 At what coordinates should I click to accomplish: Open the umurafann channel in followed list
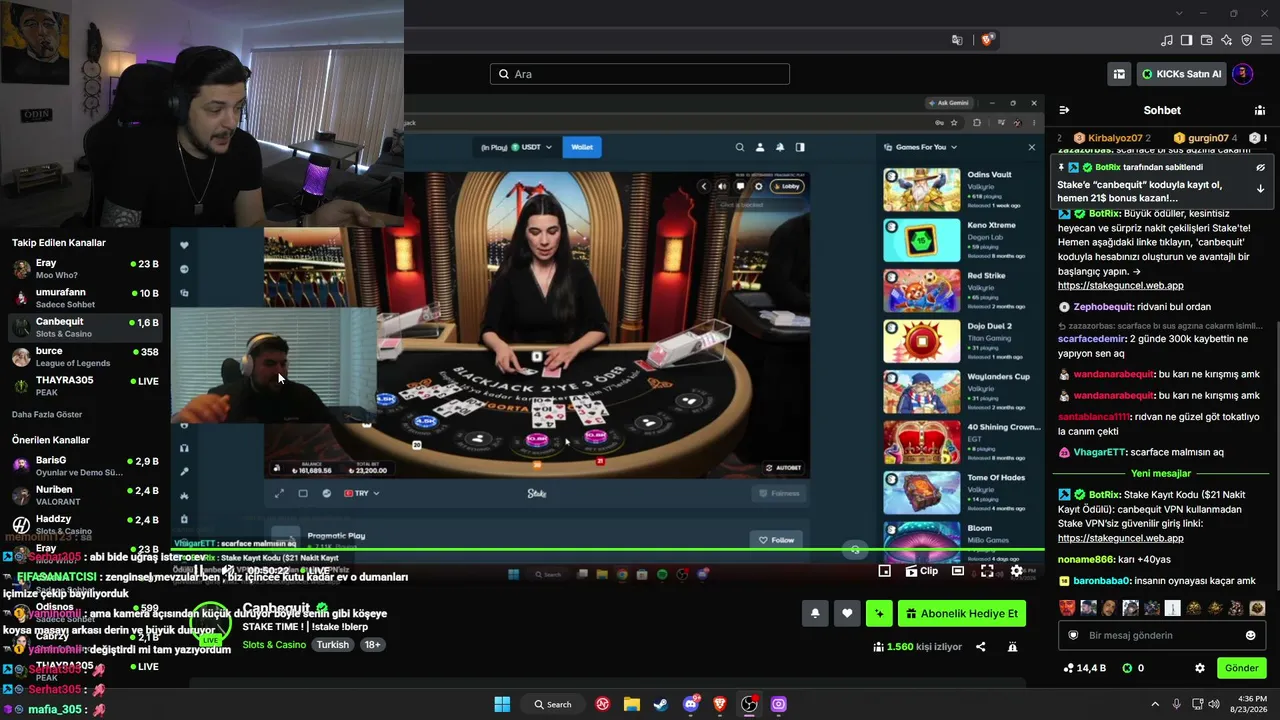tap(85, 298)
